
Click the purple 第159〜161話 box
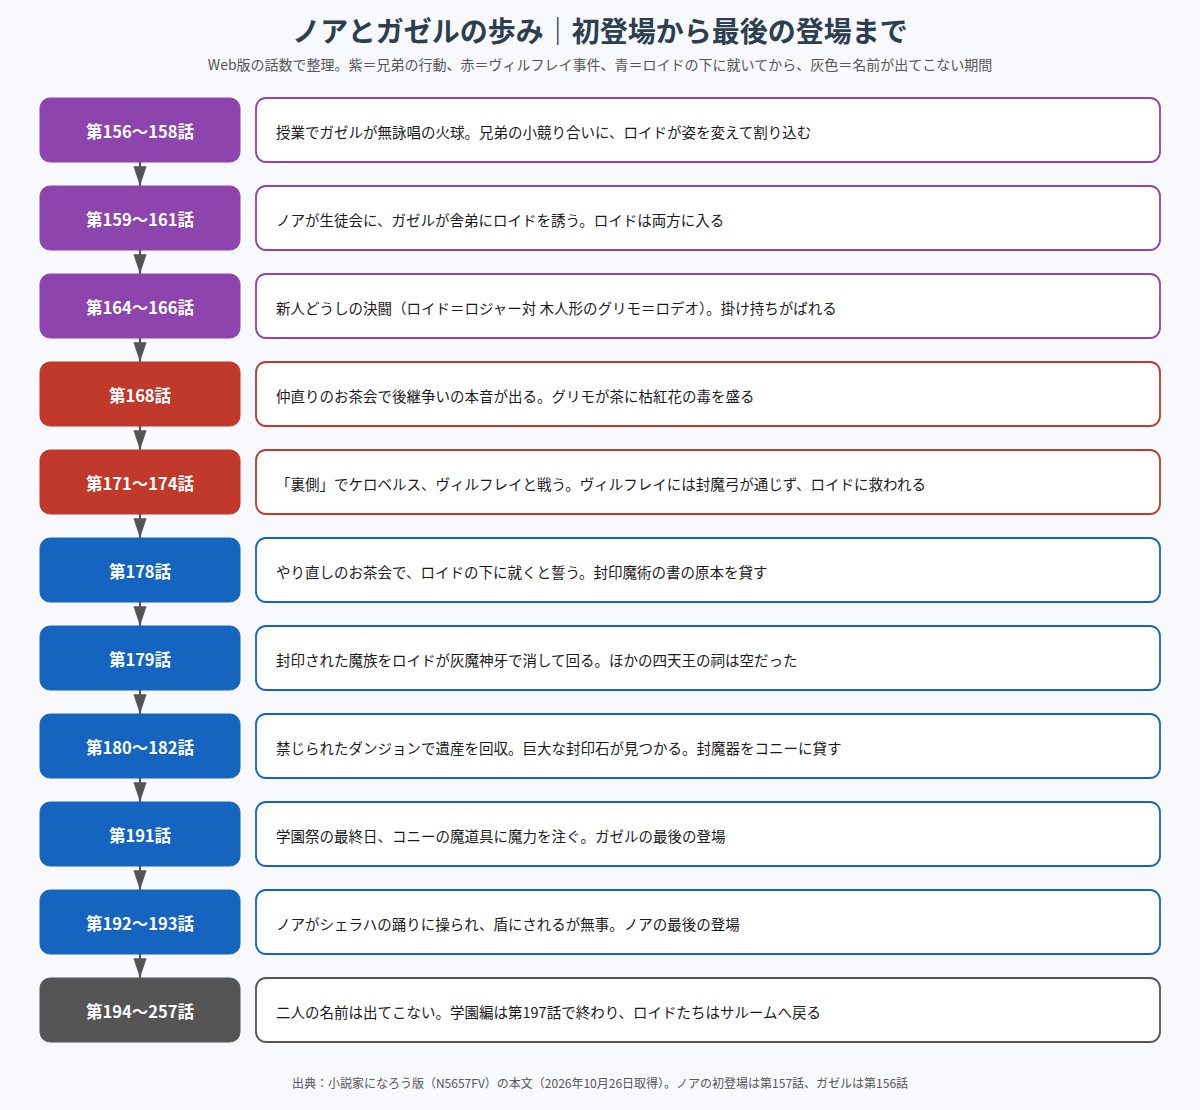coord(140,218)
